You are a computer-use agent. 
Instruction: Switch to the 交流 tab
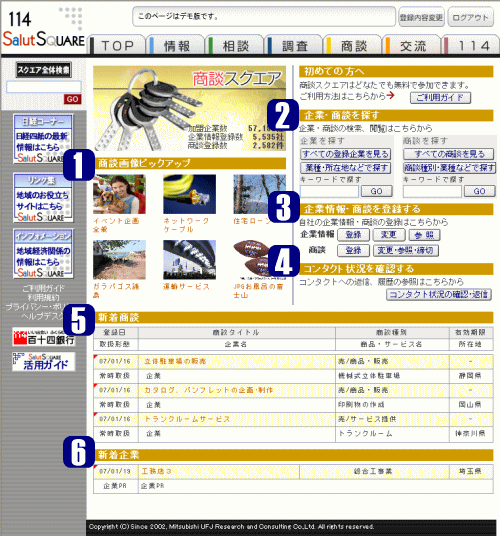pos(412,45)
